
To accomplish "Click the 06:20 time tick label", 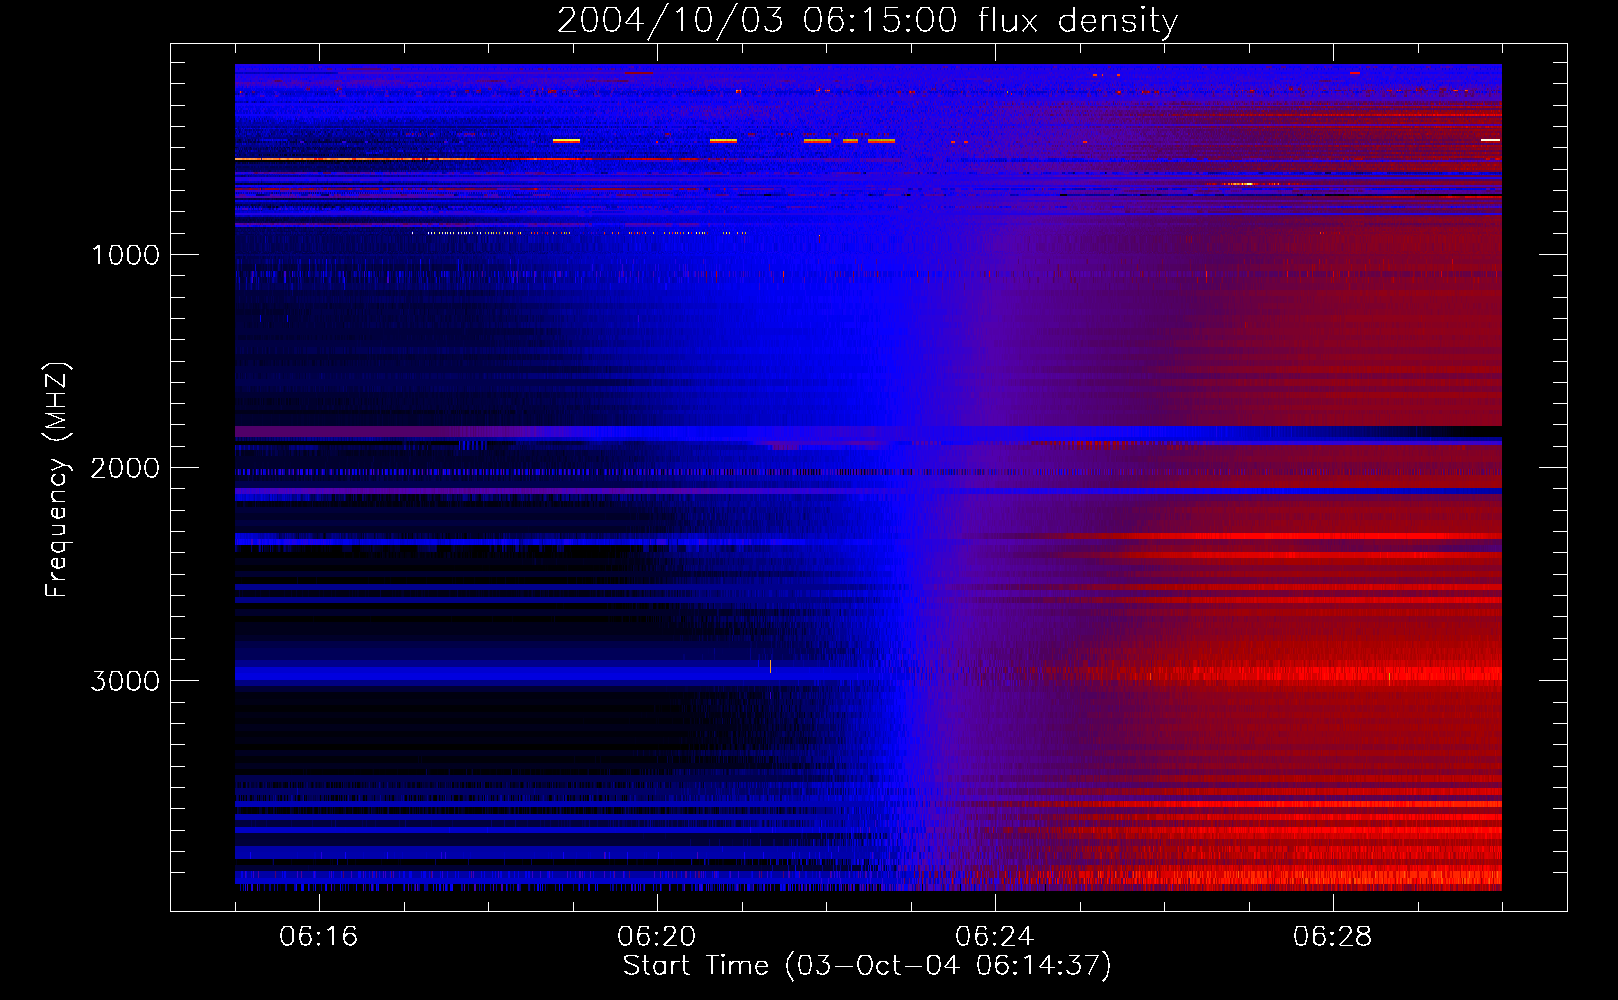I will [x=657, y=937].
